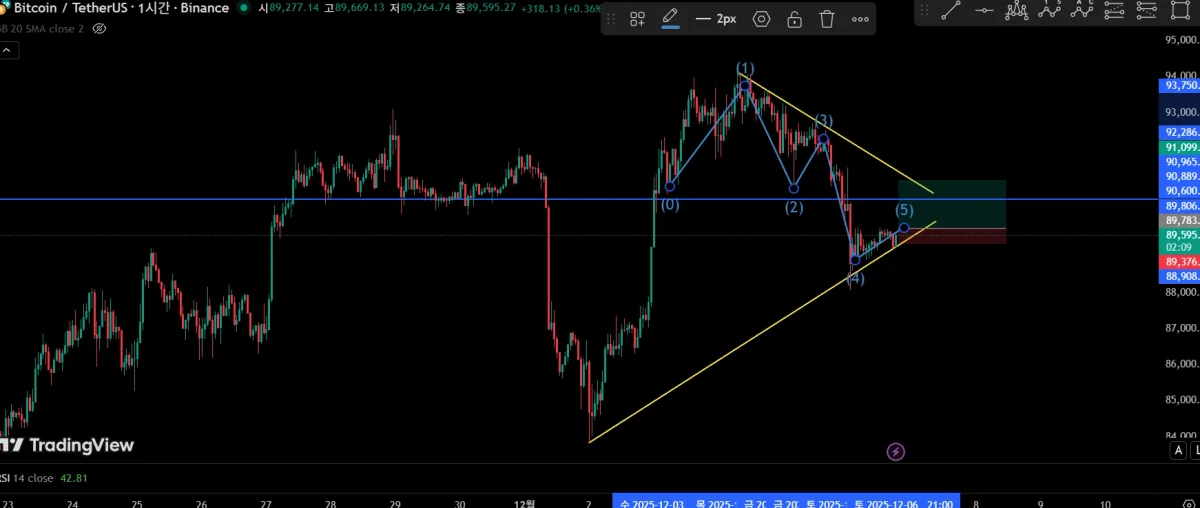Click the date 27 on the time axis
Viewport: 1200px width, 508px height.
click(x=266, y=505)
